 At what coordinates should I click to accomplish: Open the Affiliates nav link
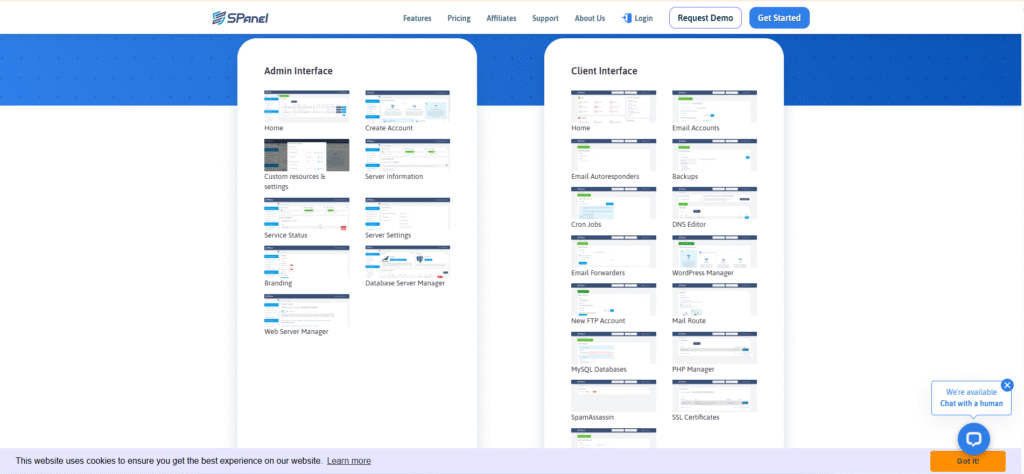(502, 18)
